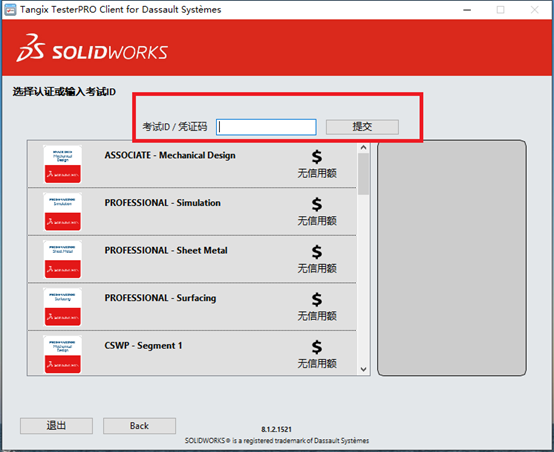This screenshot has height=452, width=554.
Task: Click dollar sign for PROFESSIONAL Surfacing
Action: point(317,299)
